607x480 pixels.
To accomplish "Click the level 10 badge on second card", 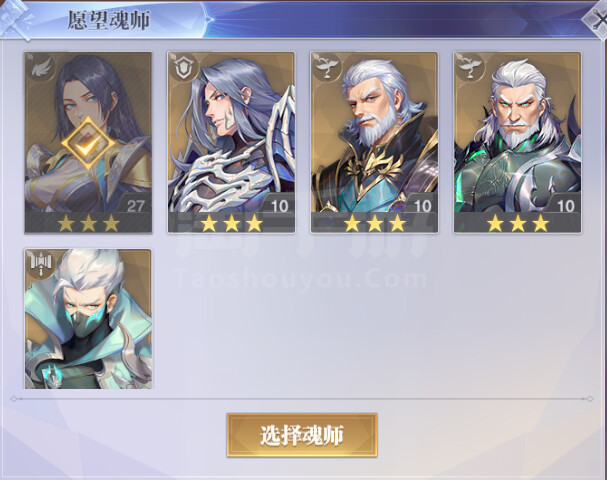I will tap(279, 206).
